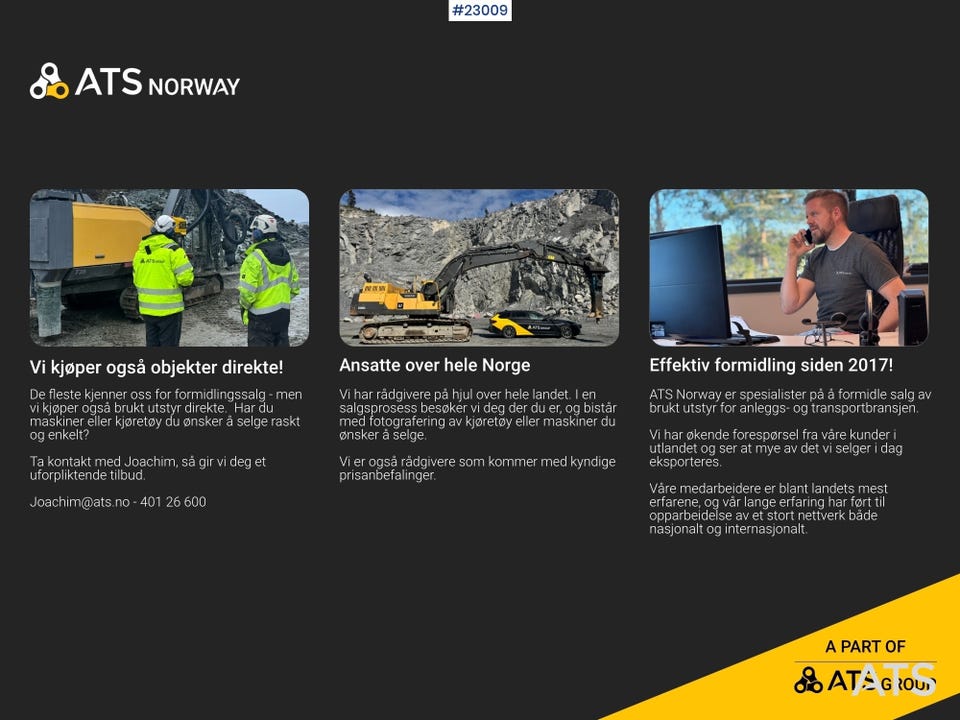Click paragraph 'Vi har økende forespørsel'
960x720 pixels.
click(776, 448)
